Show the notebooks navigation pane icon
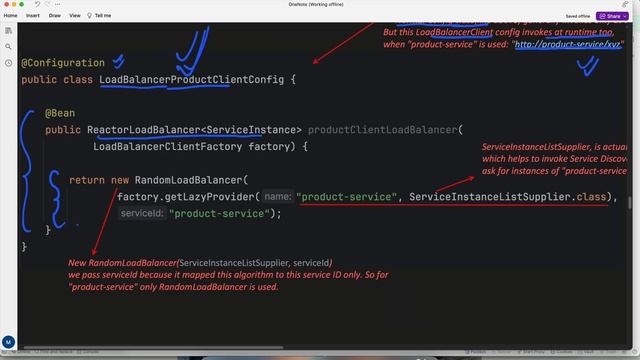 coord(9,31)
